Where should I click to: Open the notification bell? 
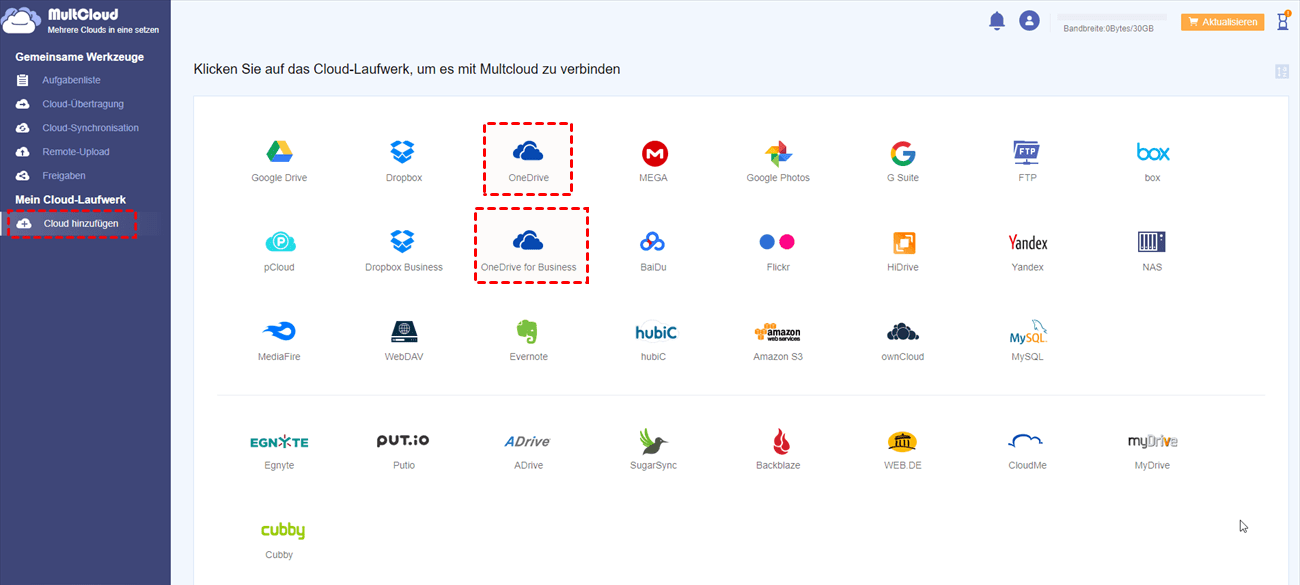coord(996,21)
